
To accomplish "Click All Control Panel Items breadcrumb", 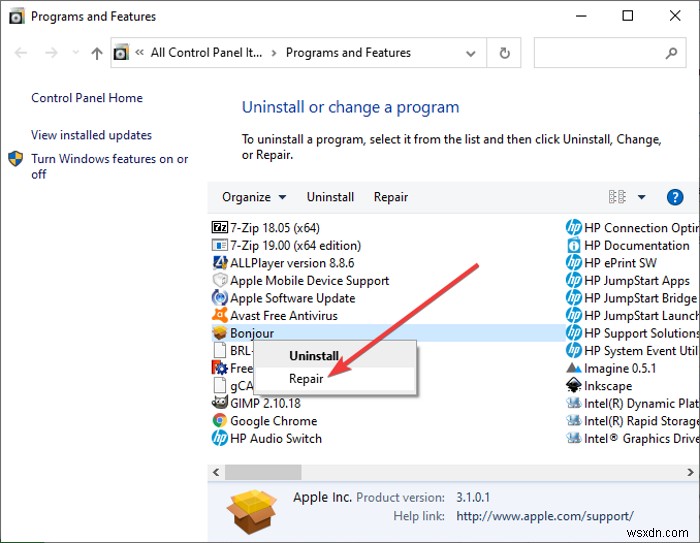I will pyautogui.click(x=206, y=53).
